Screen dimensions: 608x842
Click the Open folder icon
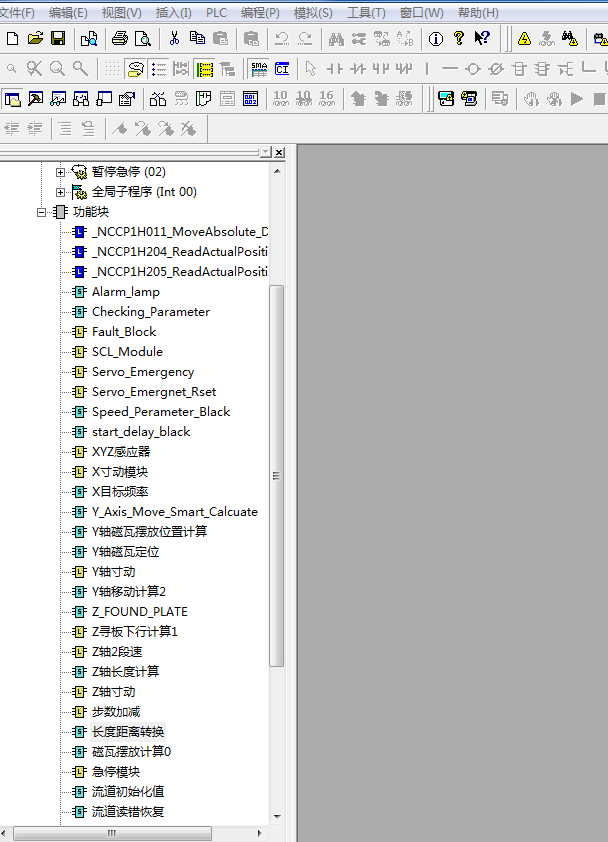(35, 39)
